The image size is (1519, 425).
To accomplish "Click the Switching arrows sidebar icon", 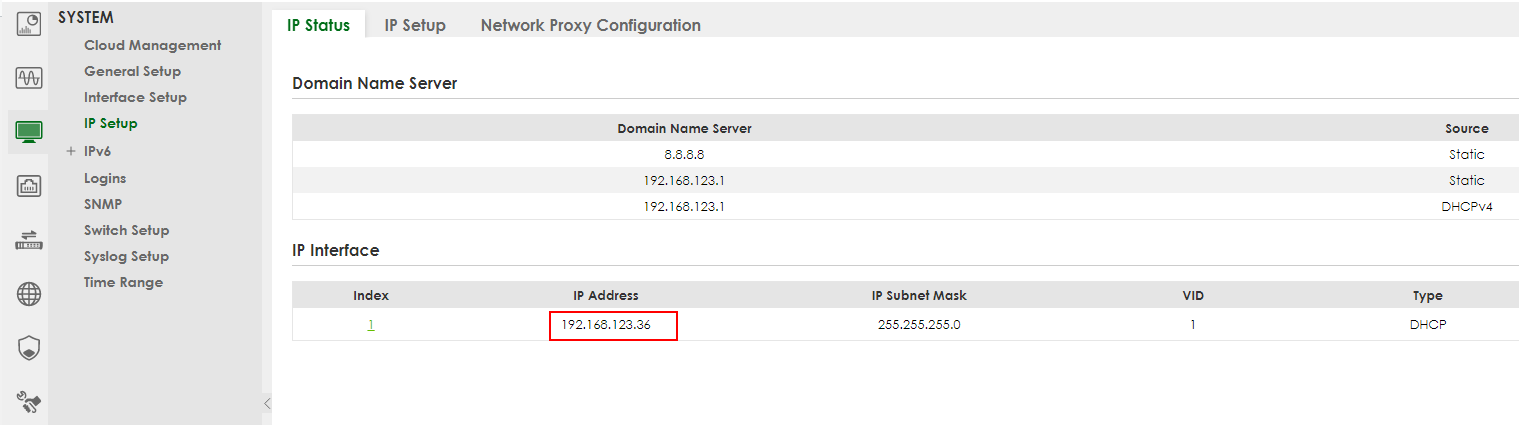I will pyautogui.click(x=28, y=240).
